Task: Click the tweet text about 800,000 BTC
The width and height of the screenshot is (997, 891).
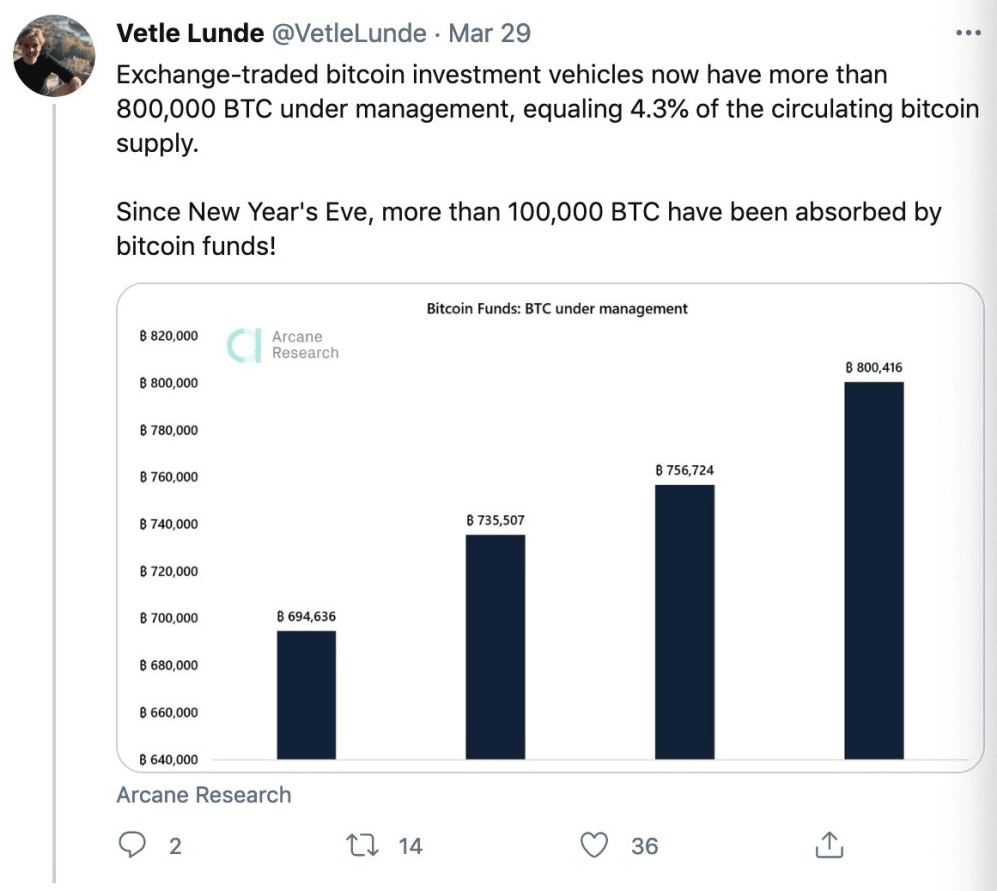Action: pyautogui.click(x=547, y=107)
